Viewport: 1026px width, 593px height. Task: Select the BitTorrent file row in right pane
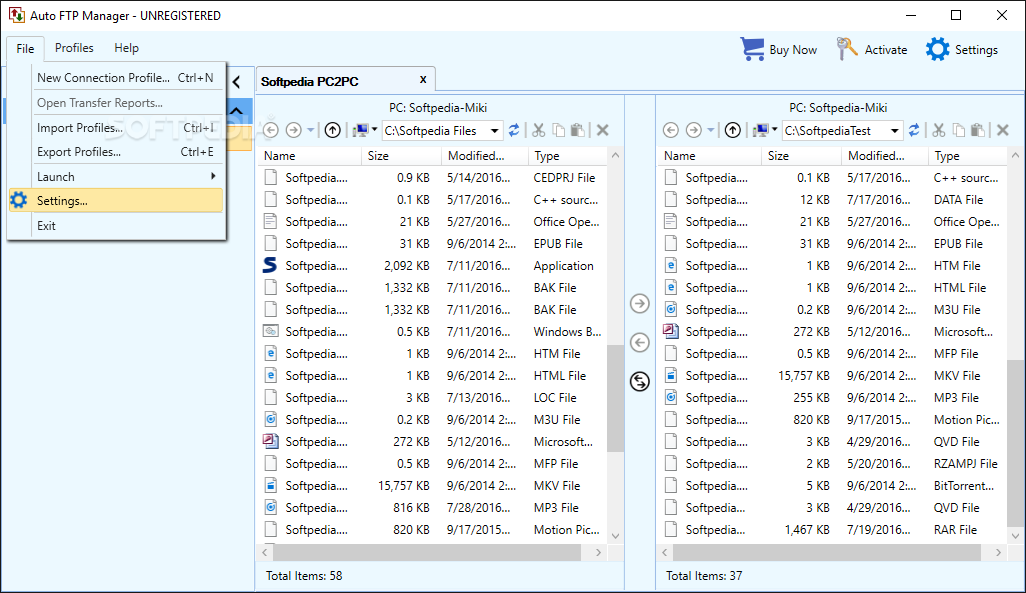(833, 486)
